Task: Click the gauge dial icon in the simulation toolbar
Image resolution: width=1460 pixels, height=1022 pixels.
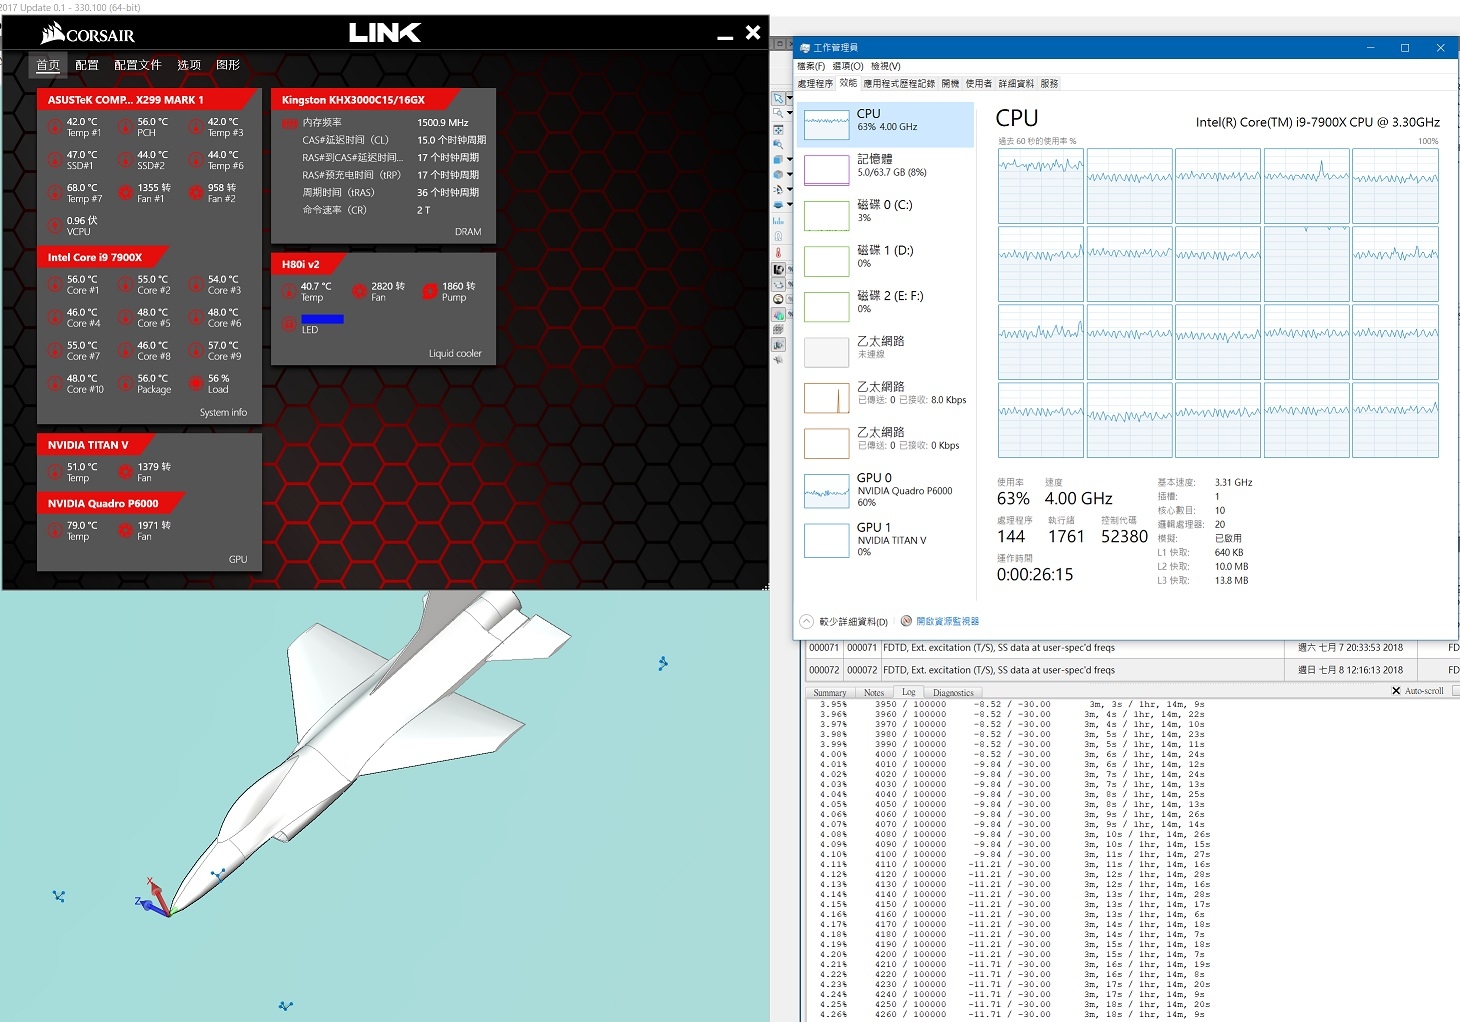Action: [778, 299]
